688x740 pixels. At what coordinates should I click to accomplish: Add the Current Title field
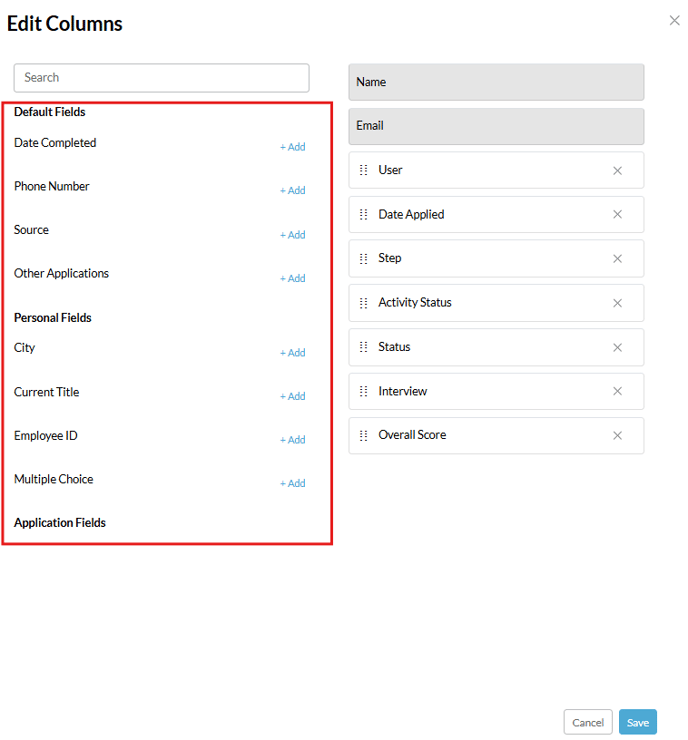point(293,396)
